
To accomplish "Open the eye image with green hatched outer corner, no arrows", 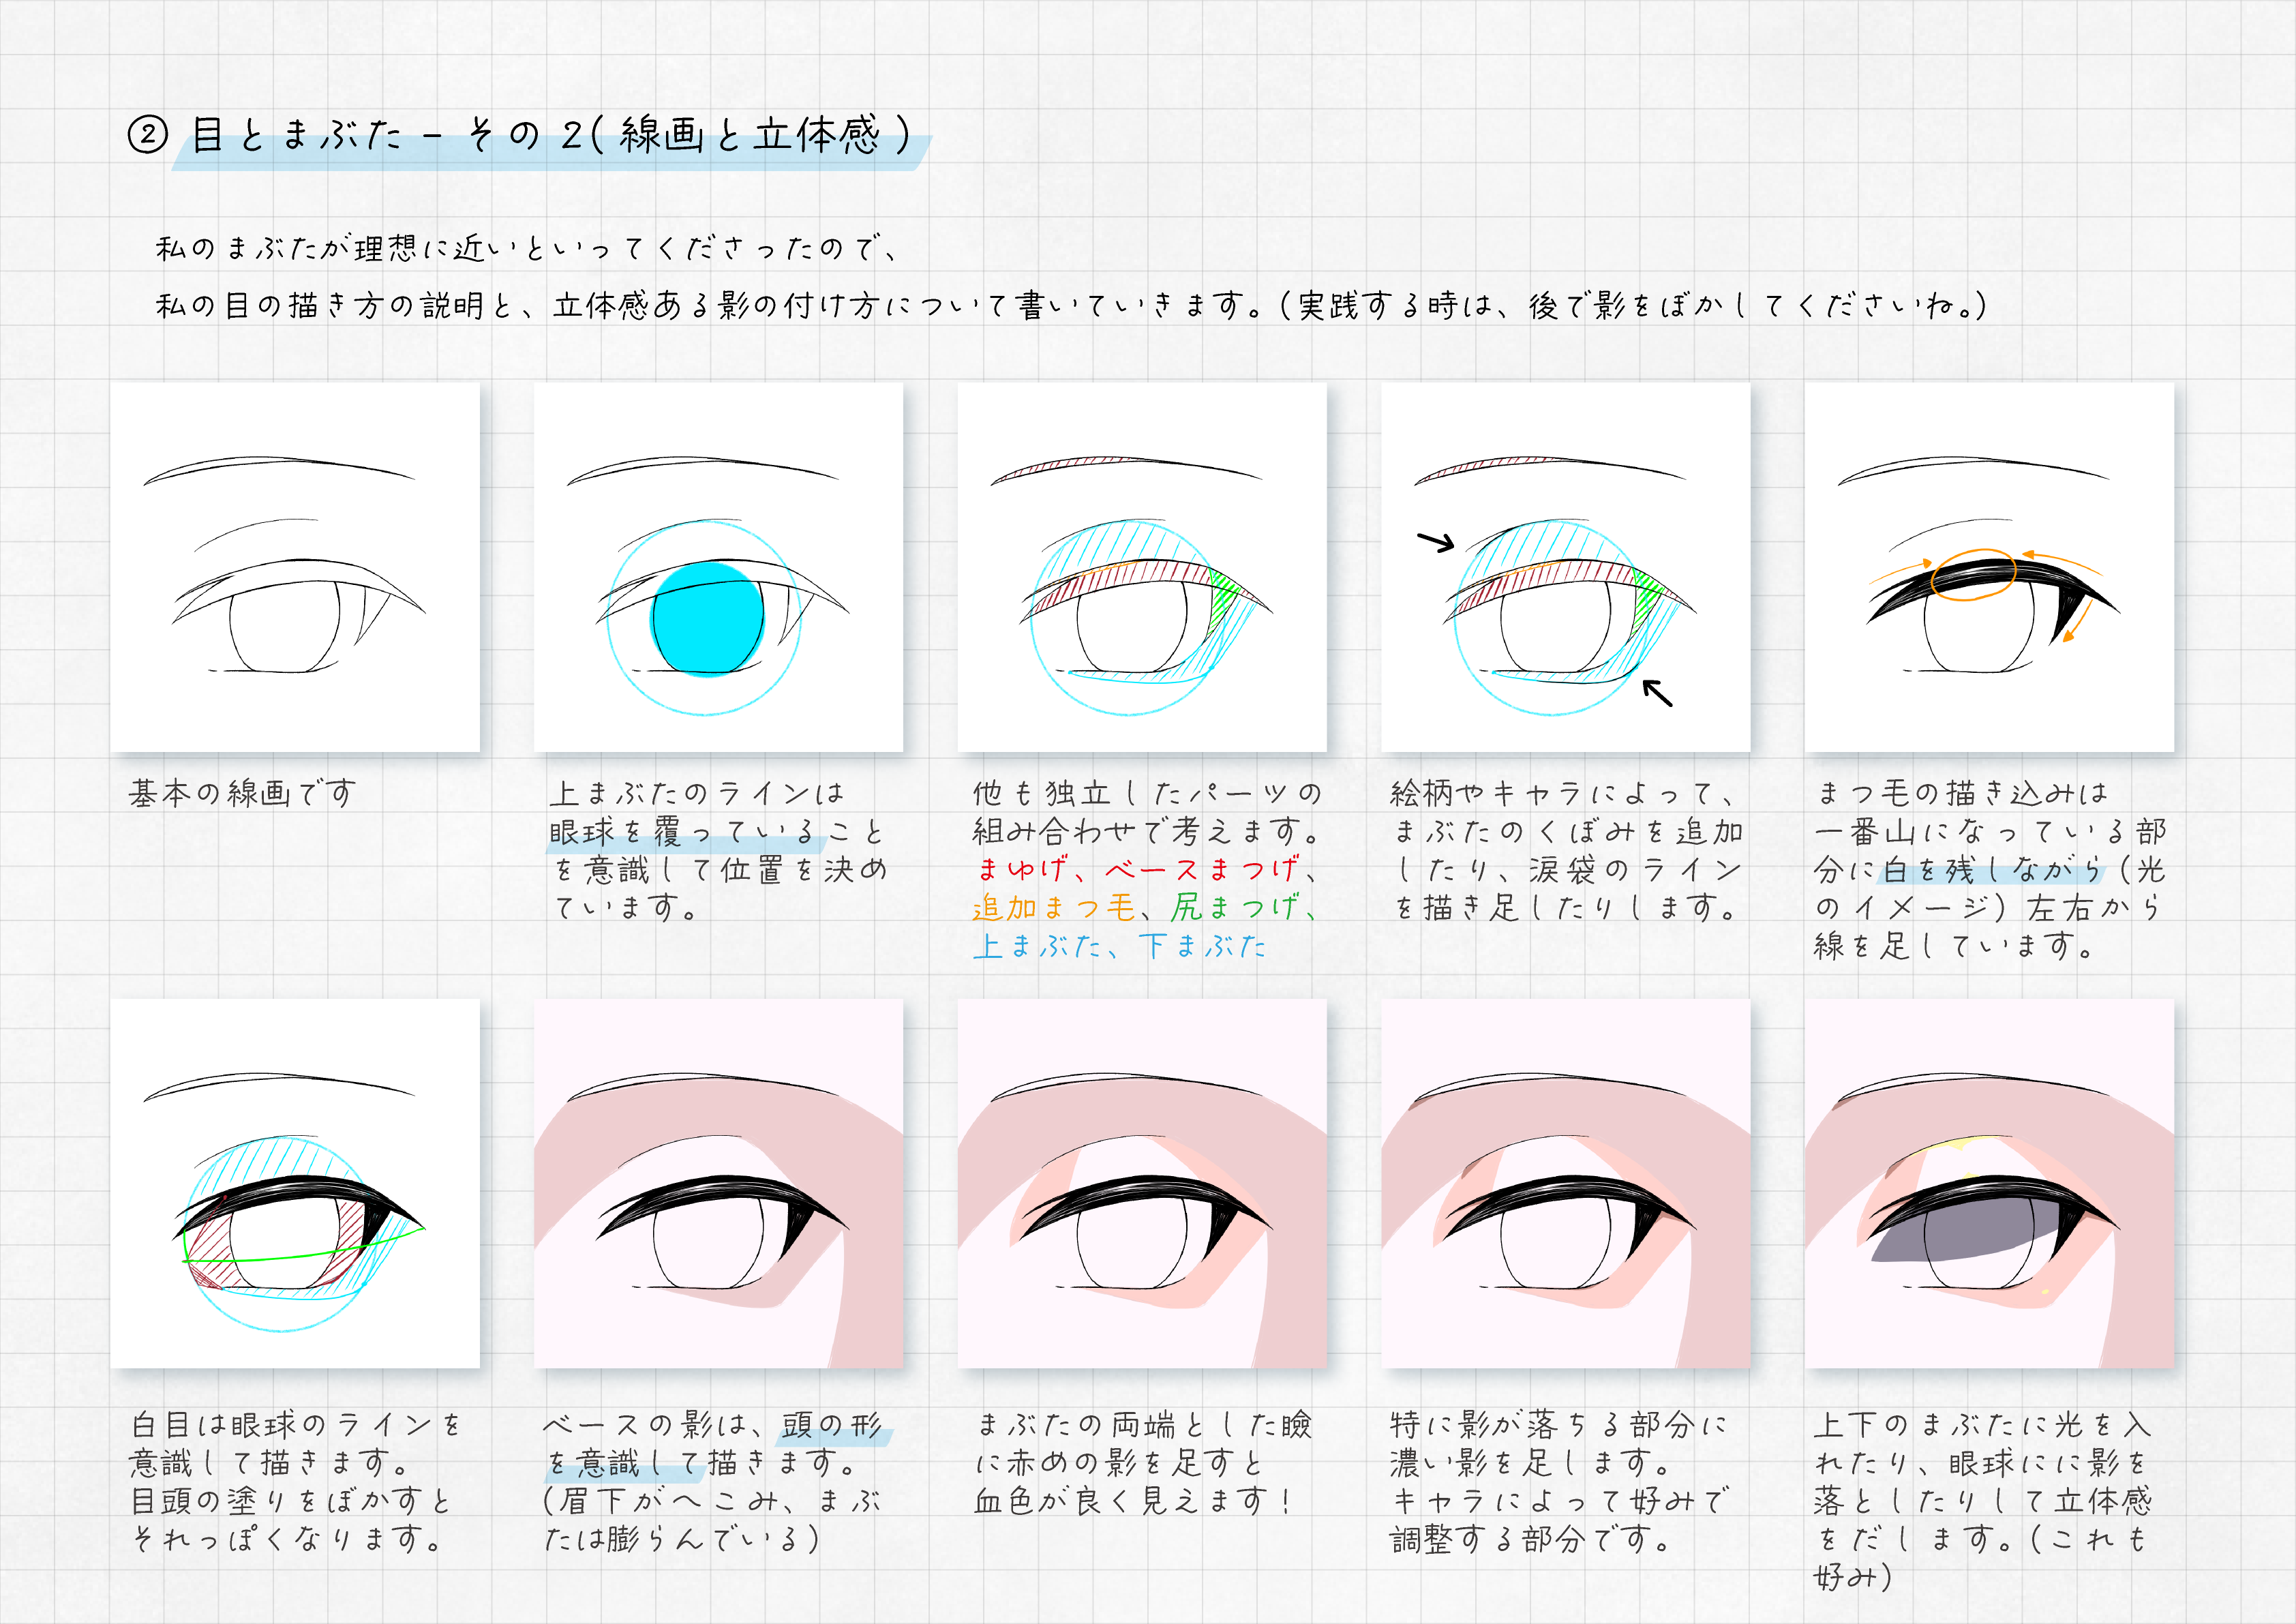I will 1142,567.
